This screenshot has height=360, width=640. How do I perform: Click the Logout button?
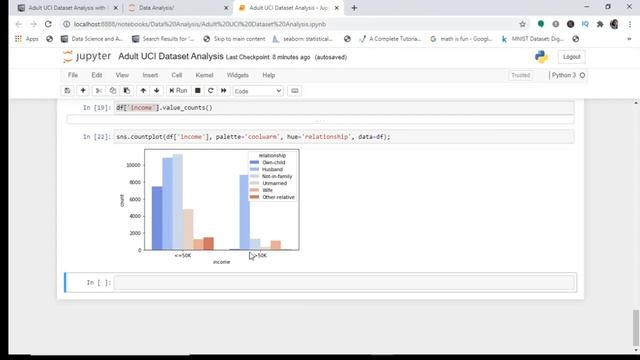[571, 57]
